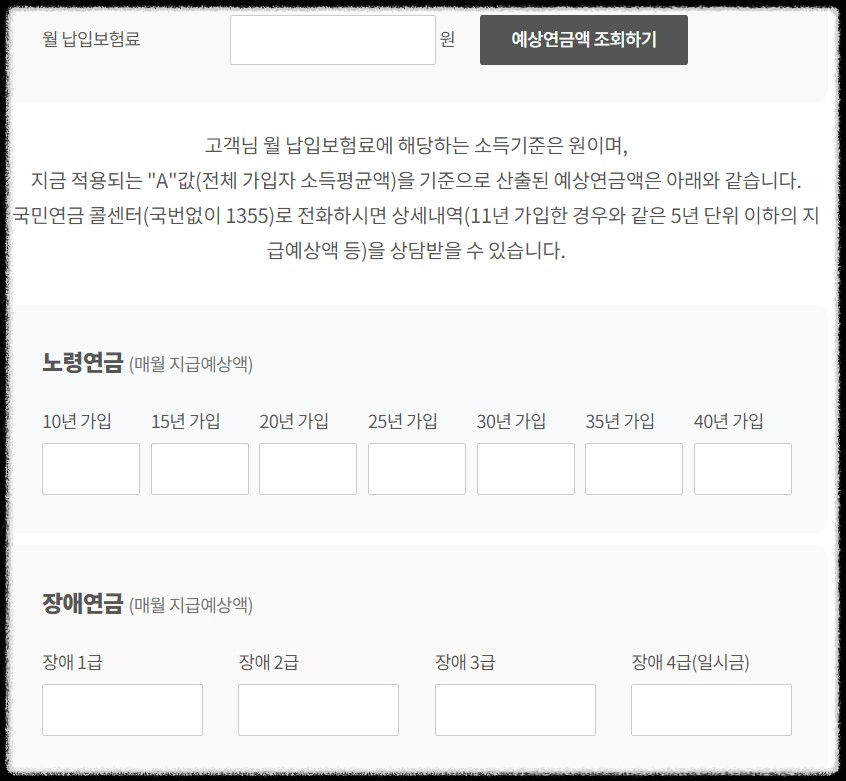Click the 노령연금 section heading
Viewport: 846px width, 781px height.
pyautogui.click(x=83, y=362)
